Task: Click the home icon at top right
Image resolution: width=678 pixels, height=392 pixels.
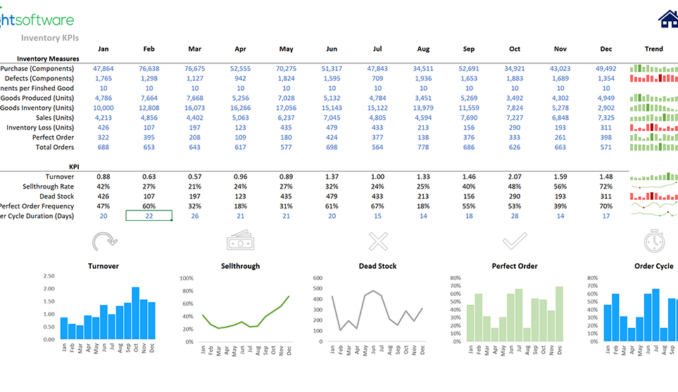Action: point(668,19)
